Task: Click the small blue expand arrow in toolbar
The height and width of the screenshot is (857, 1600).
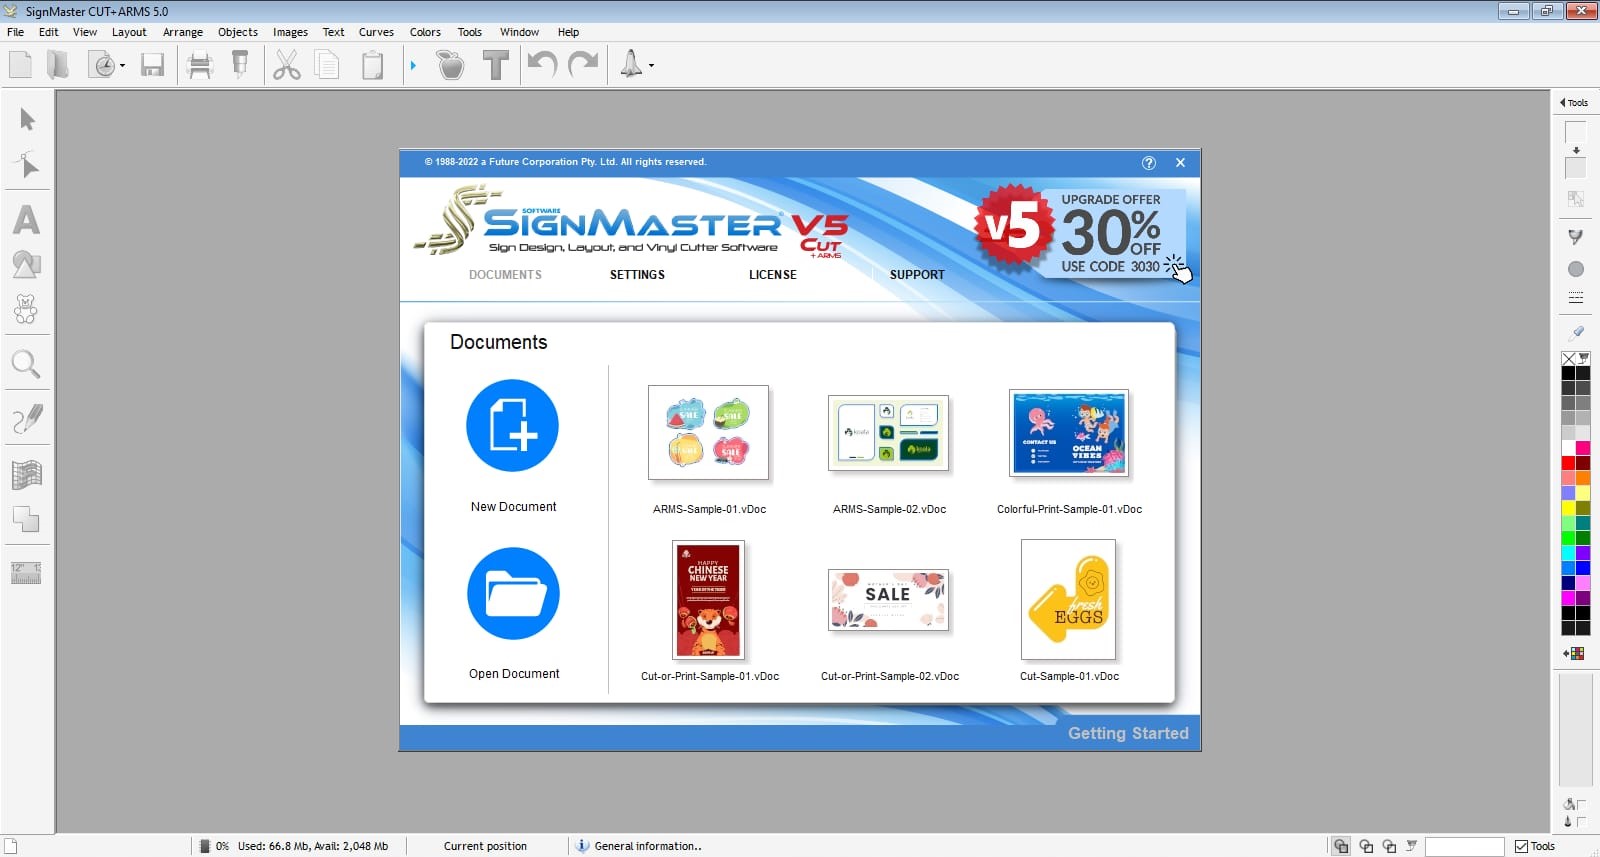Action: (x=412, y=66)
